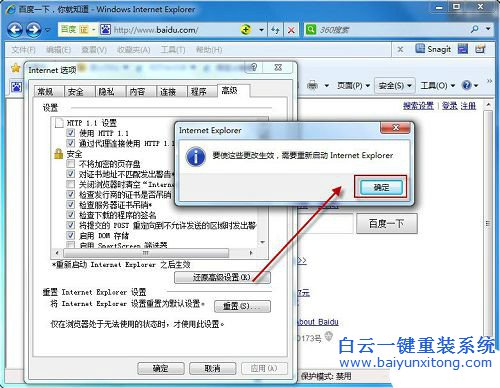Open the recent pages dropdown beside Forward
500x388 pixels.
click(x=48, y=30)
